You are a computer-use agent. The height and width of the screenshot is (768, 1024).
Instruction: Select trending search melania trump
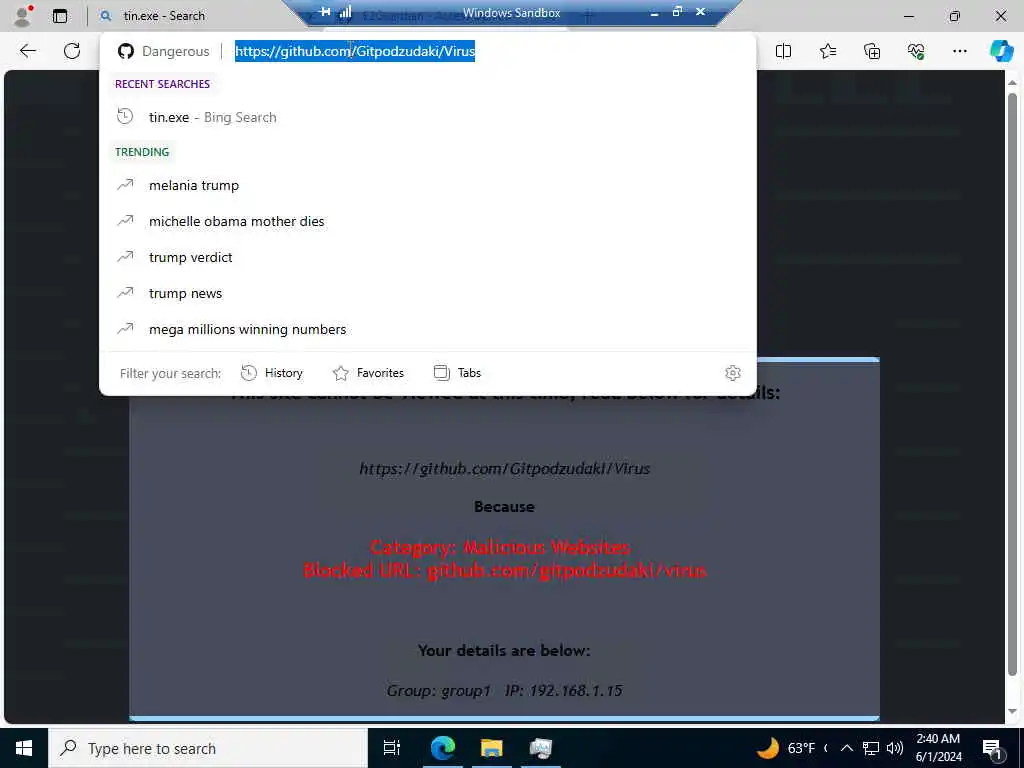[428, 185]
